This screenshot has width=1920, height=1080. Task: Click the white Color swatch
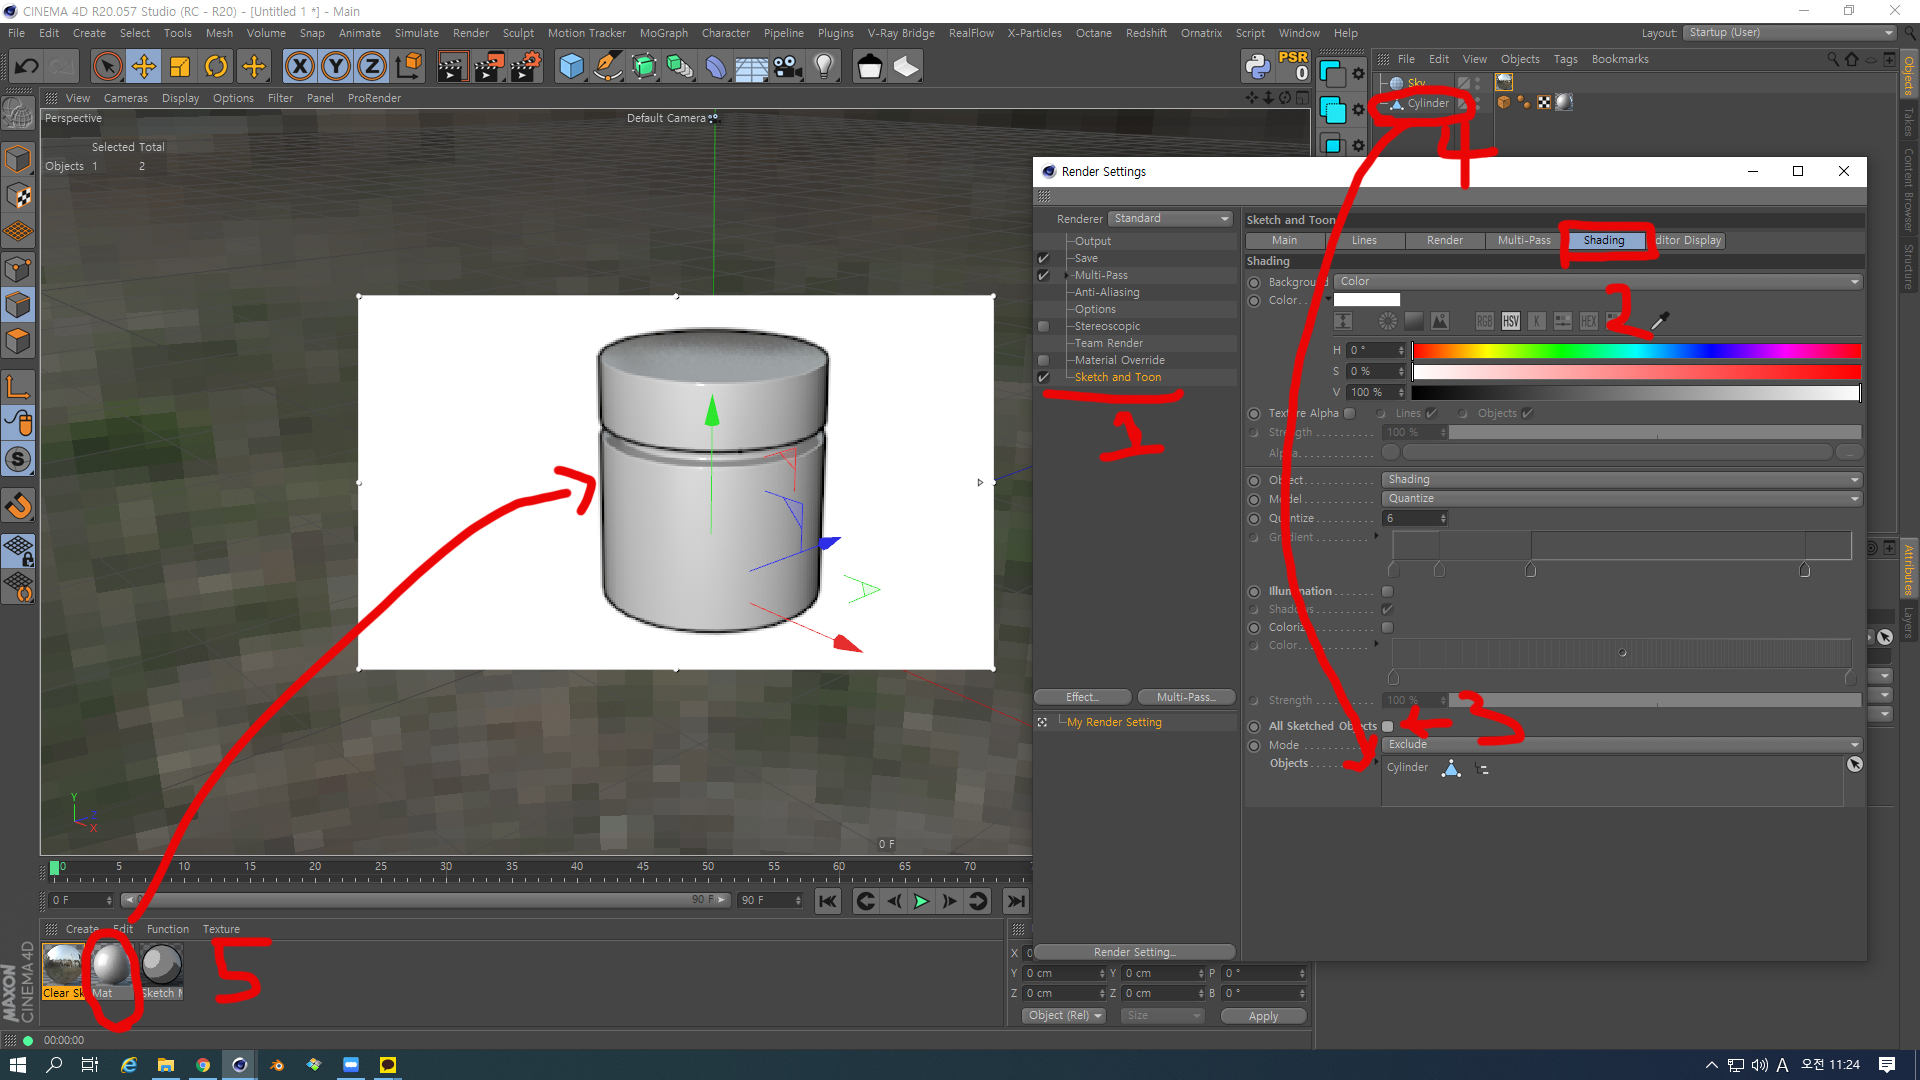click(x=1366, y=300)
